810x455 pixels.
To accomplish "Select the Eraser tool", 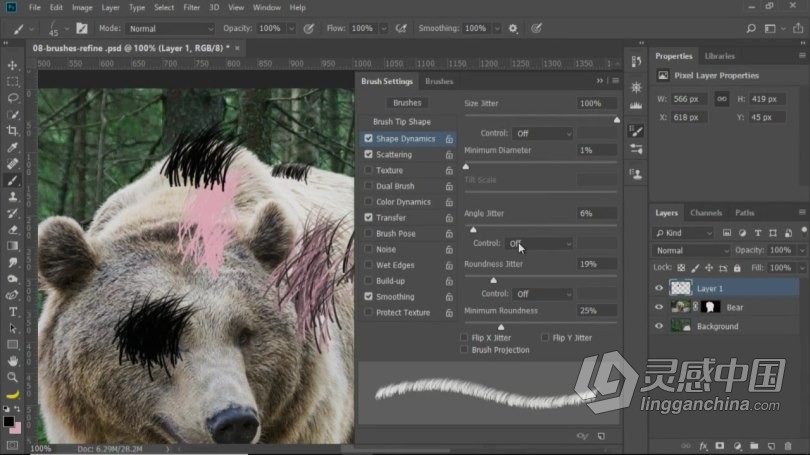I will coord(13,230).
